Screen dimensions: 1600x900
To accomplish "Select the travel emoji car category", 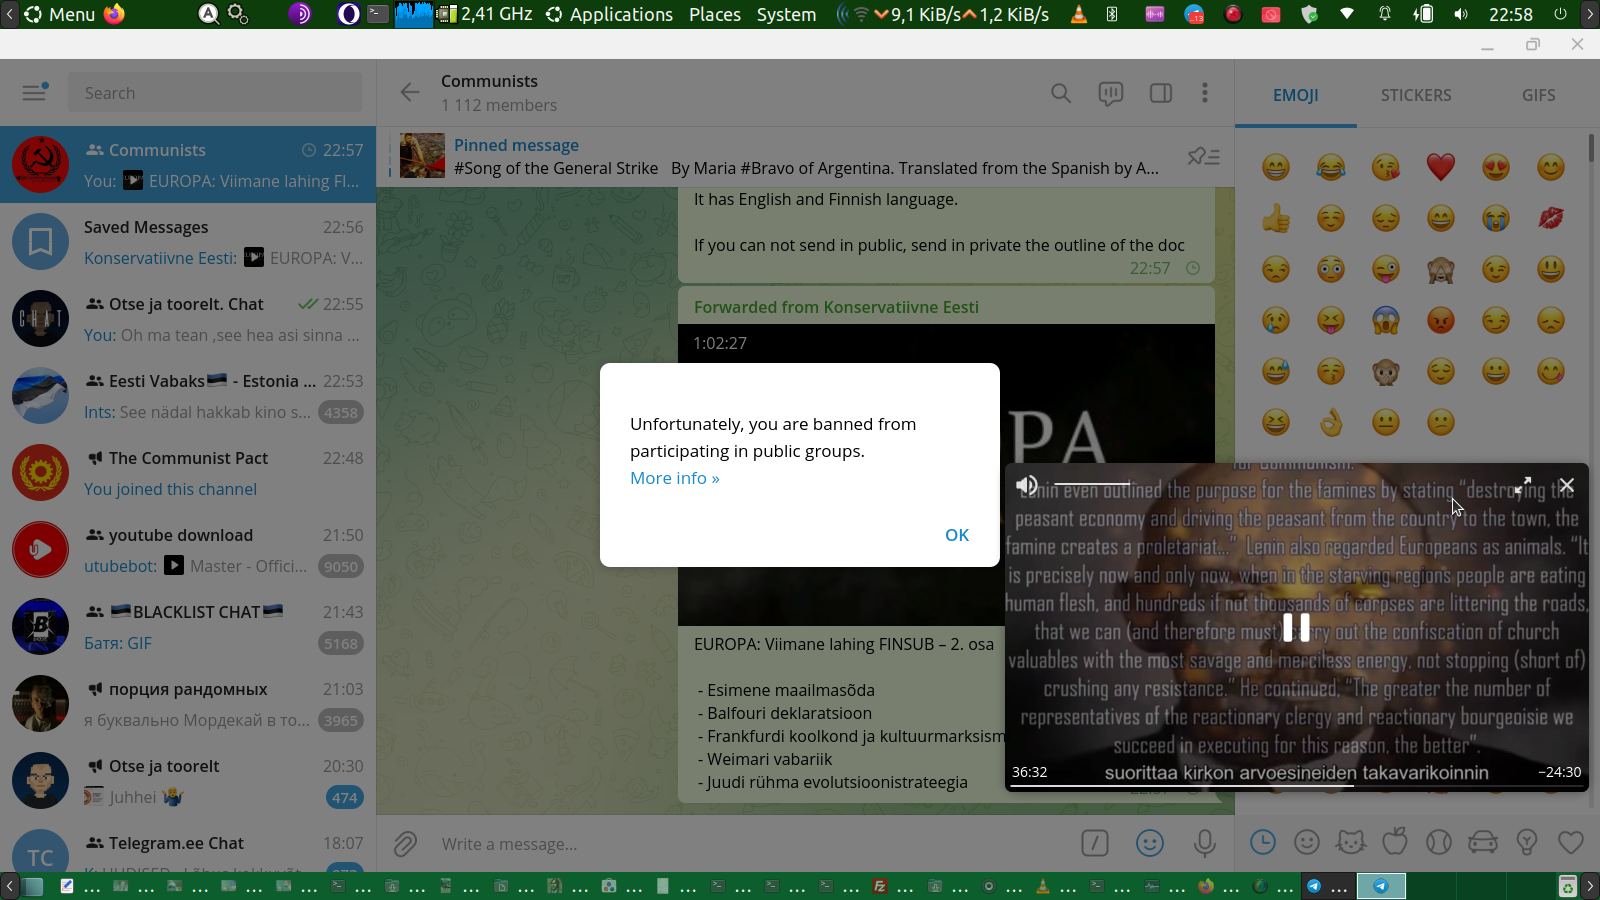I will 1483,842.
